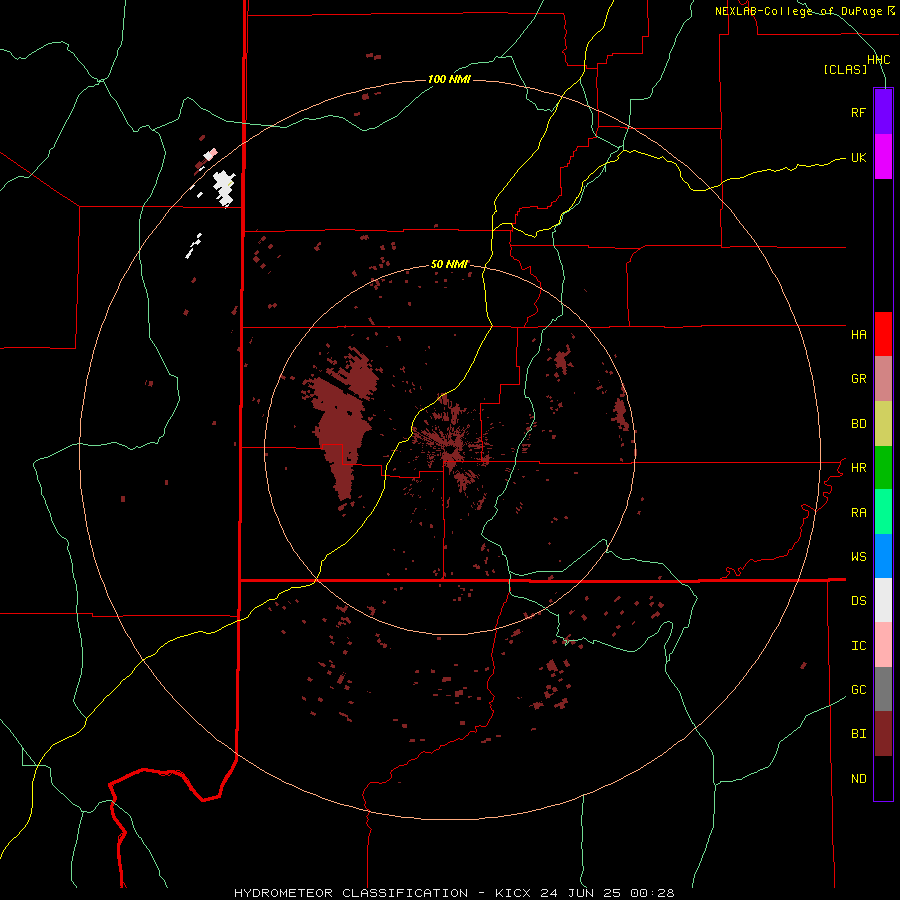Click the HA red legend swatch
The image size is (900, 900).
pyautogui.click(x=883, y=334)
